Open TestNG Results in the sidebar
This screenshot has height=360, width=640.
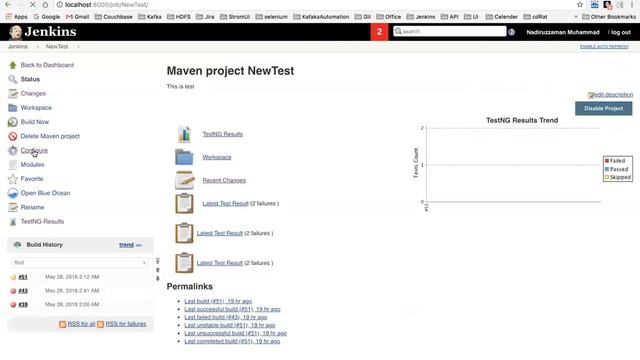pos(42,221)
